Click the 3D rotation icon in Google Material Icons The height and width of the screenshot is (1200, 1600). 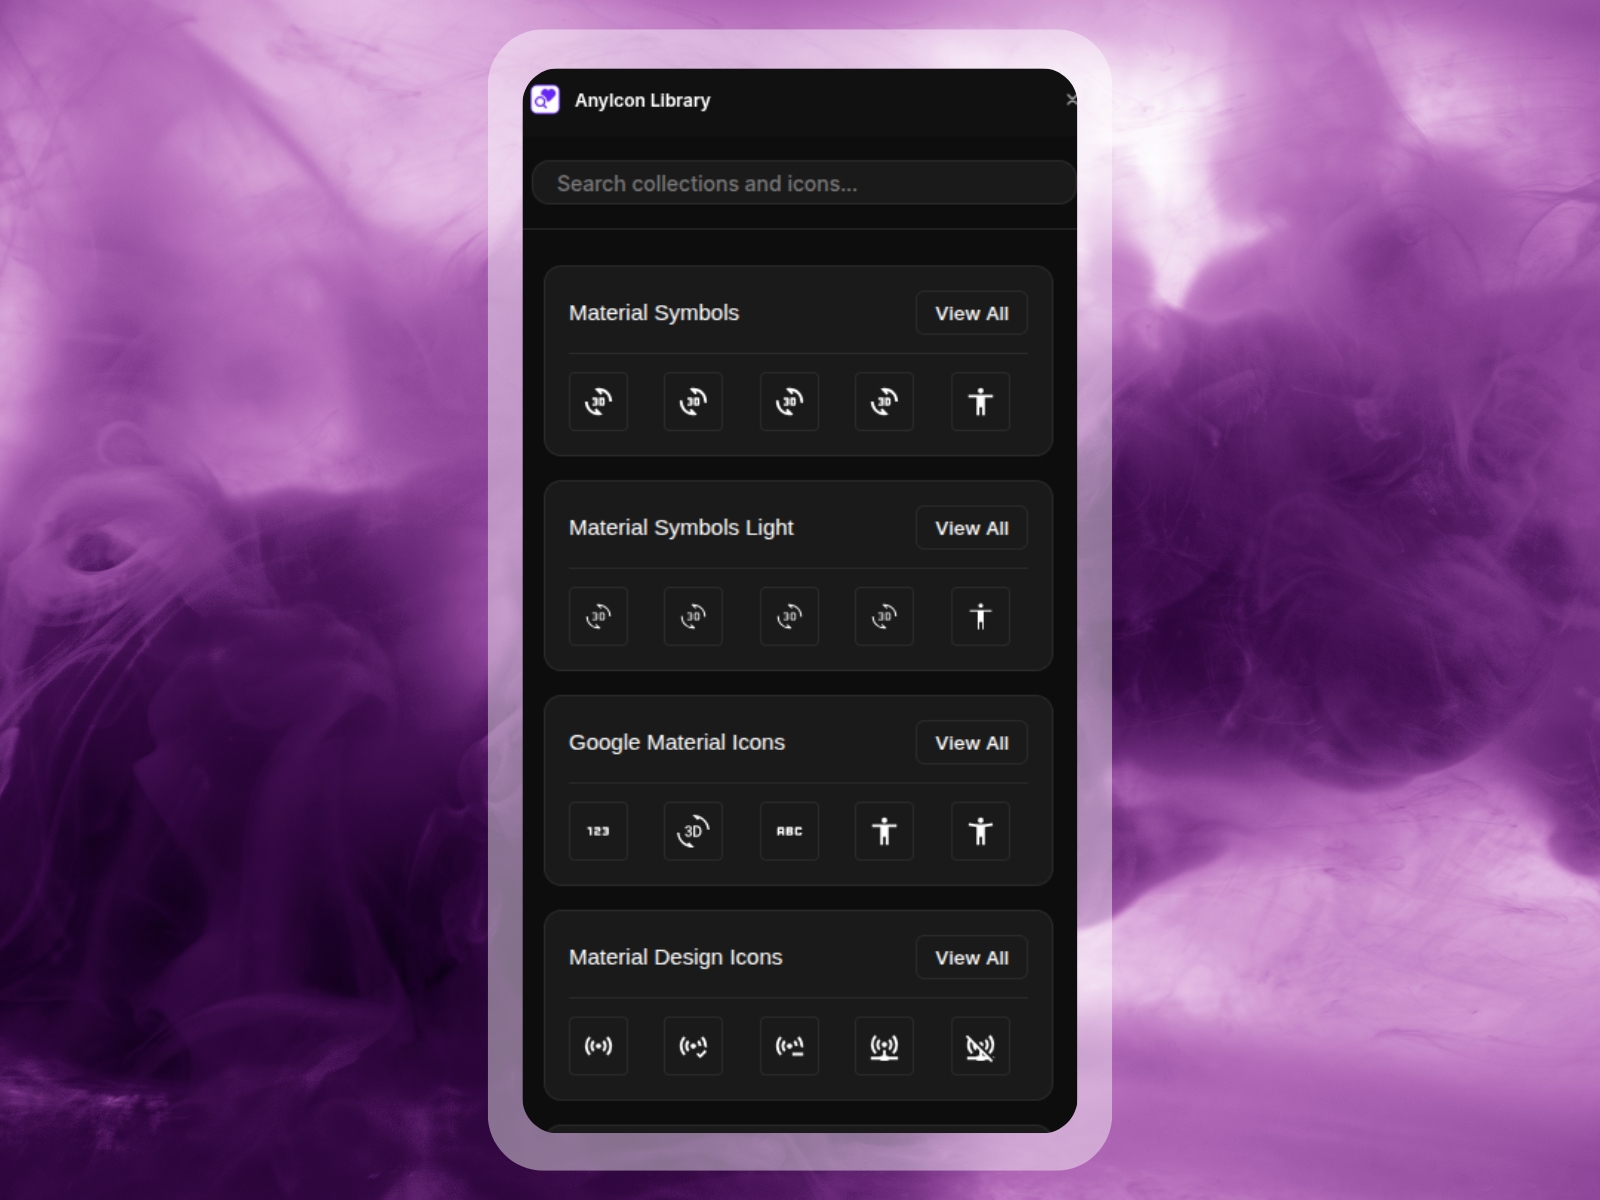pyautogui.click(x=693, y=831)
